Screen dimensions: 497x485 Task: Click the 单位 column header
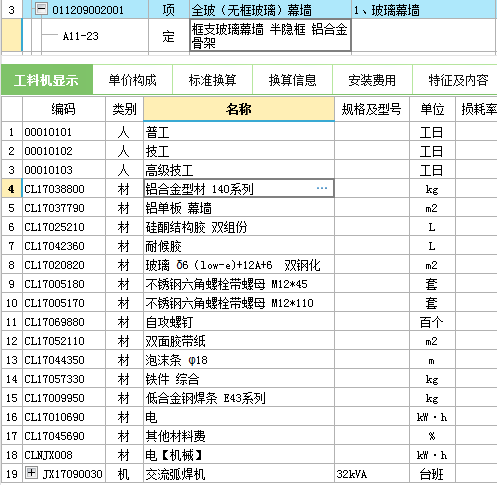pos(432,109)
